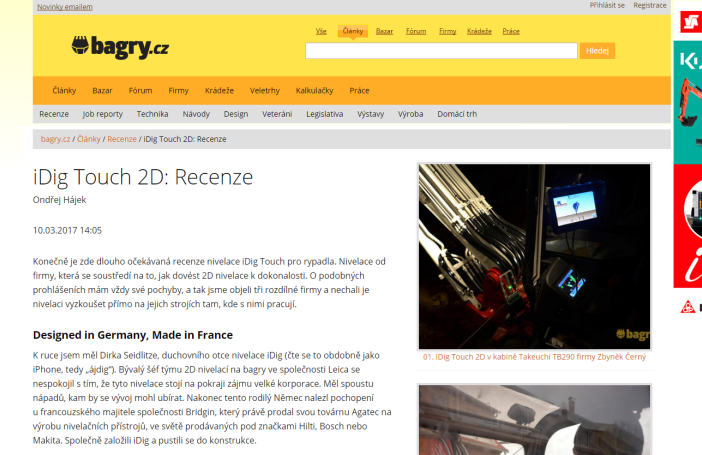Select Vše search filter tab
The width and height of the screenshot is (702, 455).
321,31
